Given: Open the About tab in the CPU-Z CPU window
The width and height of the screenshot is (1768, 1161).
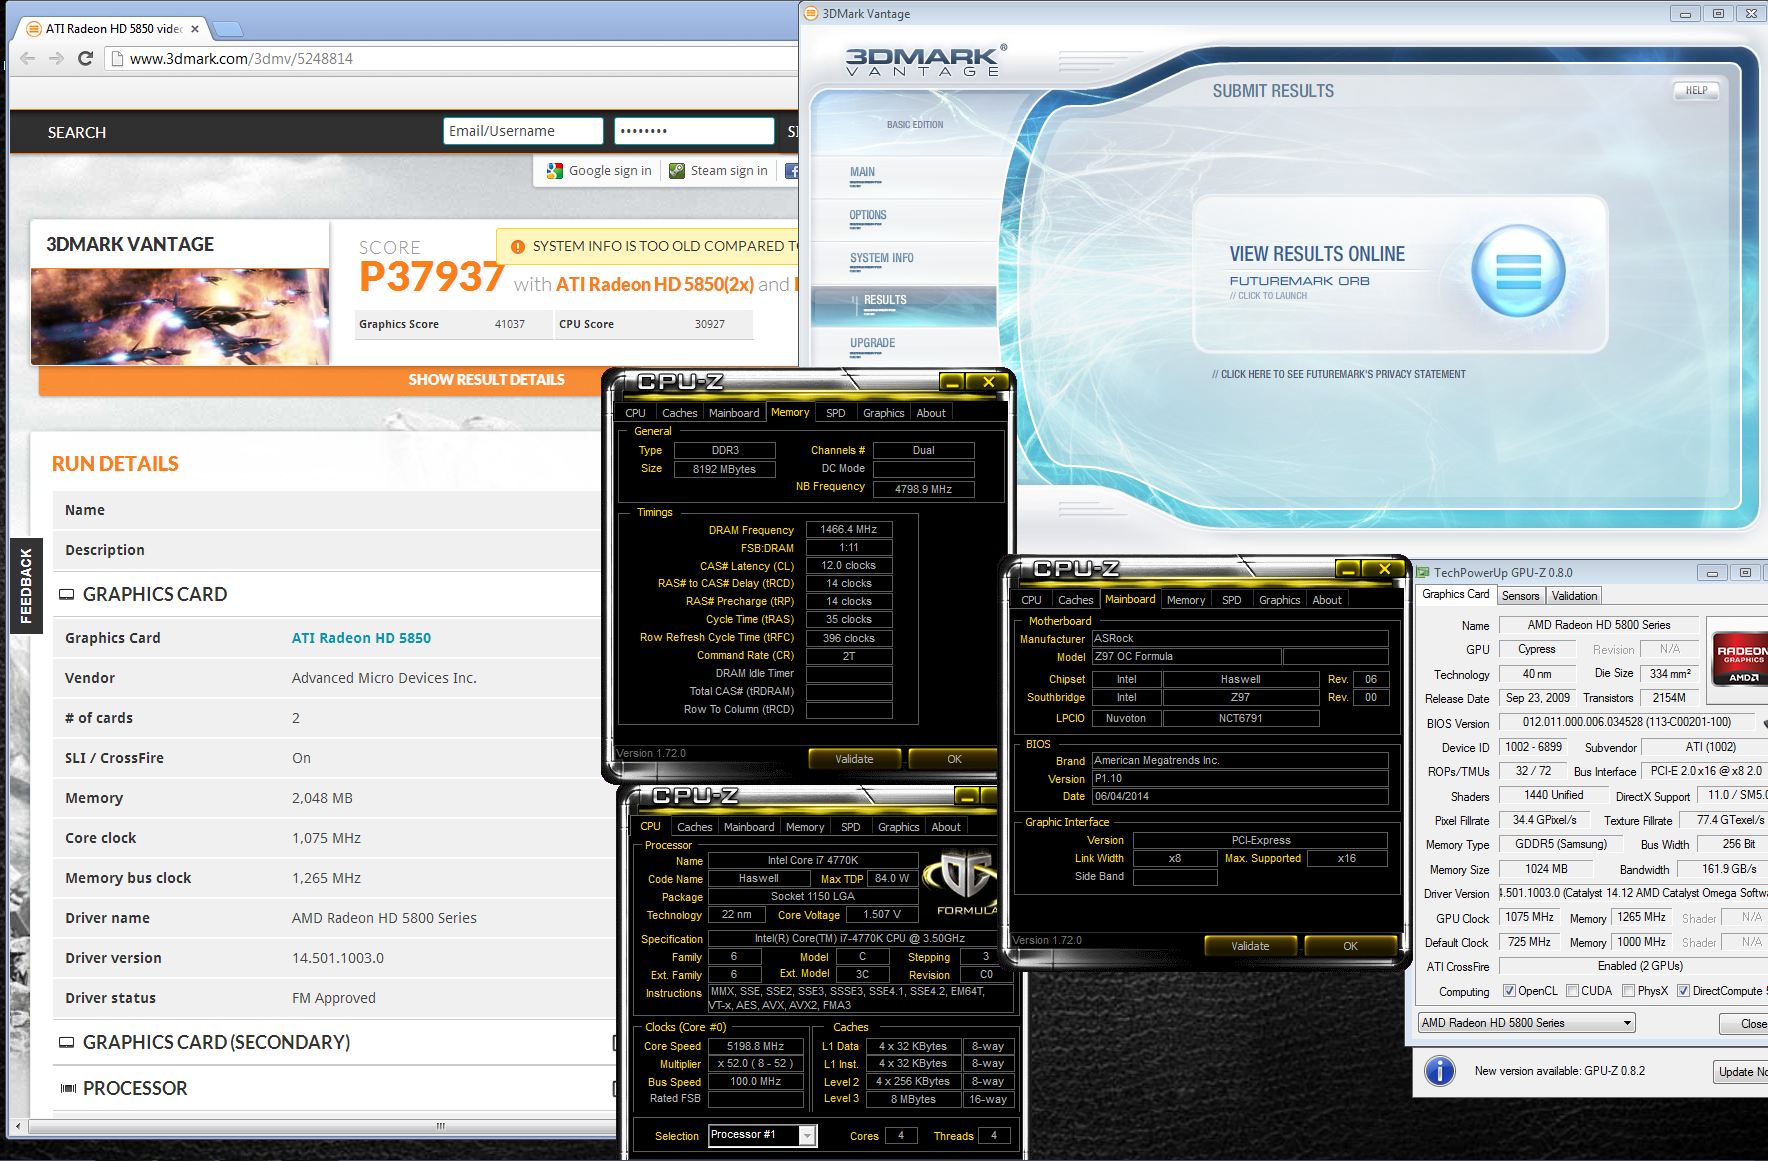Looking at the screenshot, I should click(x=946, y=827).
